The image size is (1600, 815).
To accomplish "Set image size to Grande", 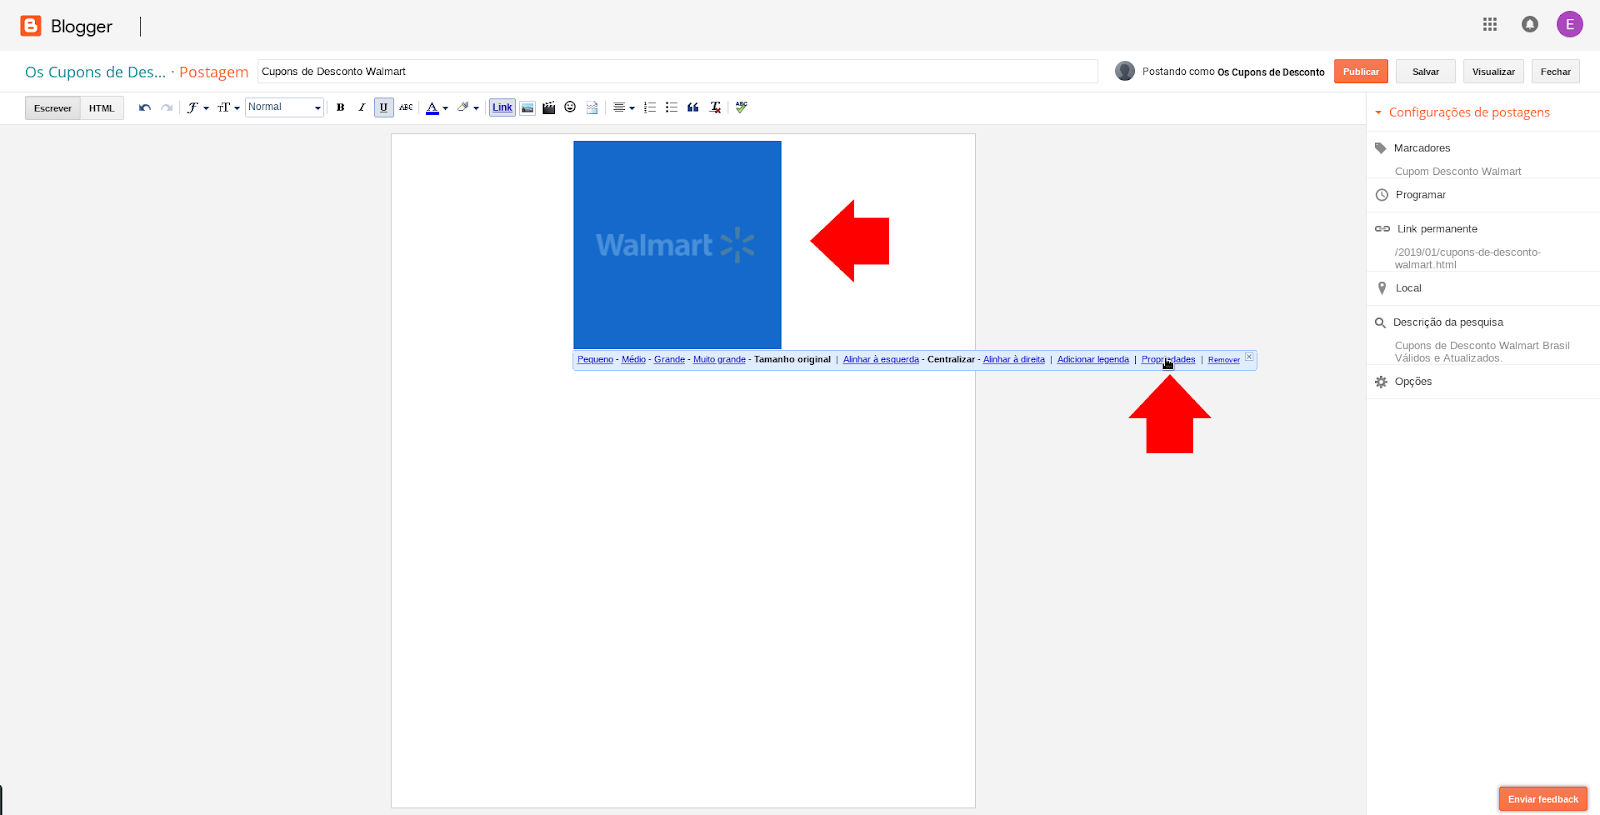I will point(669,360).
